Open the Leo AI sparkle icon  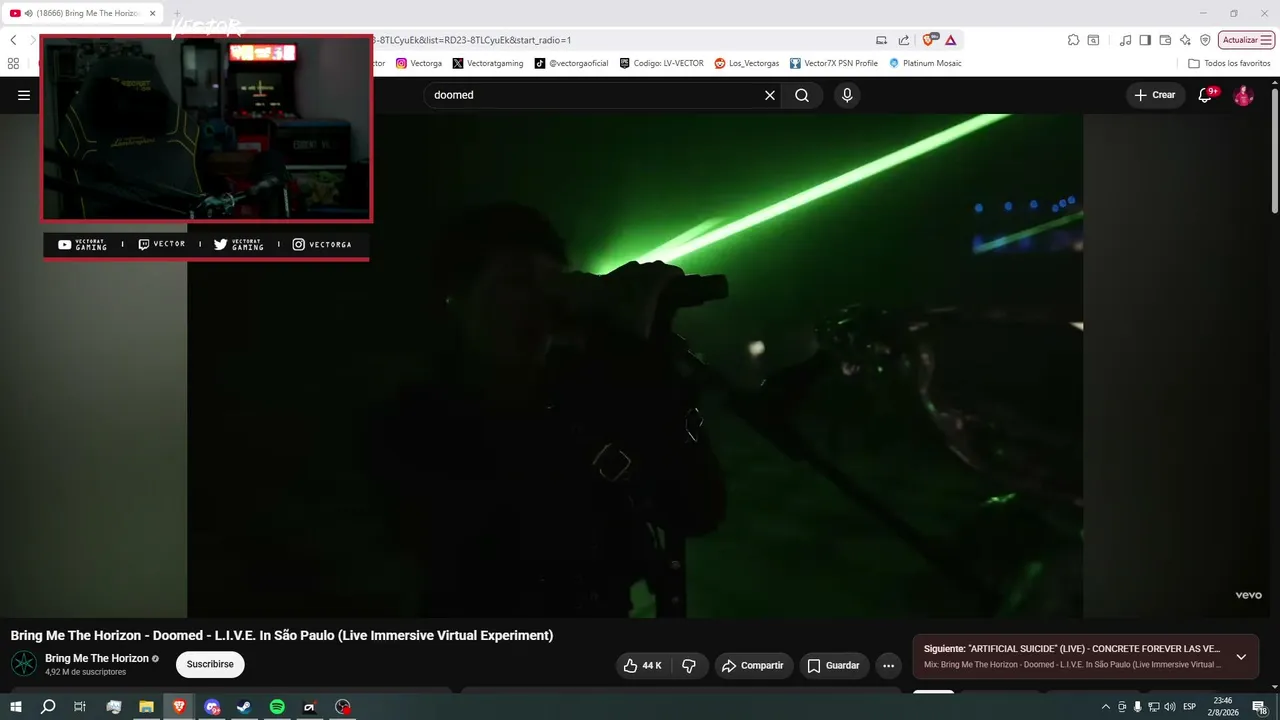coord(1185,40)
